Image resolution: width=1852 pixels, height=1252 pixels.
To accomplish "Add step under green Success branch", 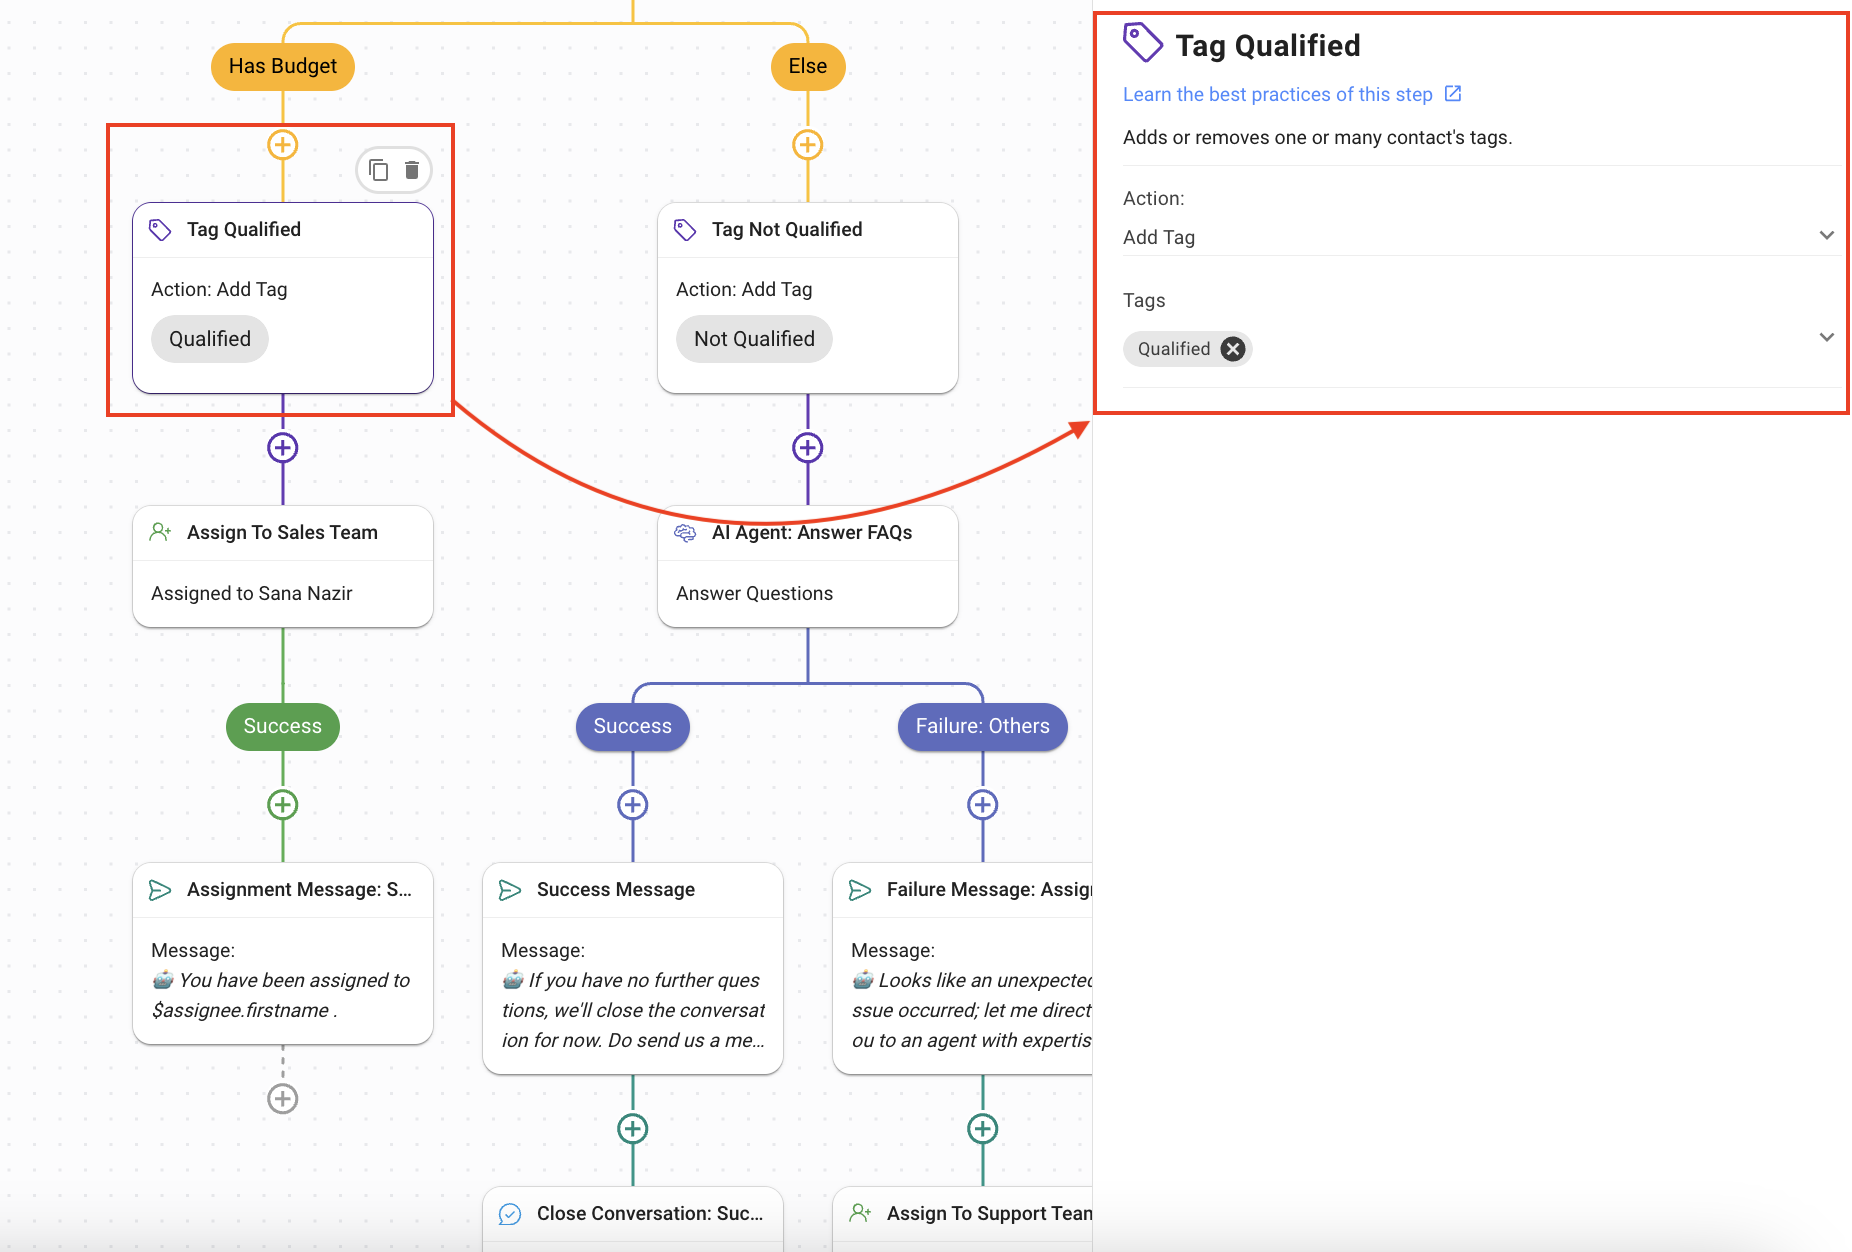I will [x=283, y=805].
